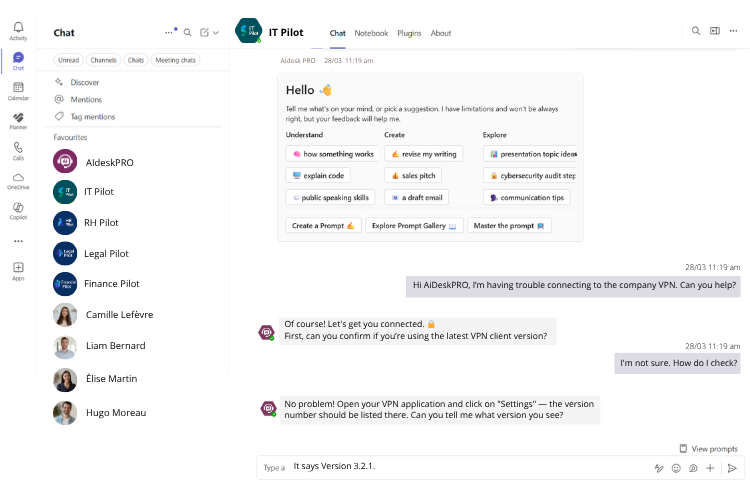Go to Calls in the sidebar
Viewport: 750px width, 500px height.
click(x=18, y=150)
